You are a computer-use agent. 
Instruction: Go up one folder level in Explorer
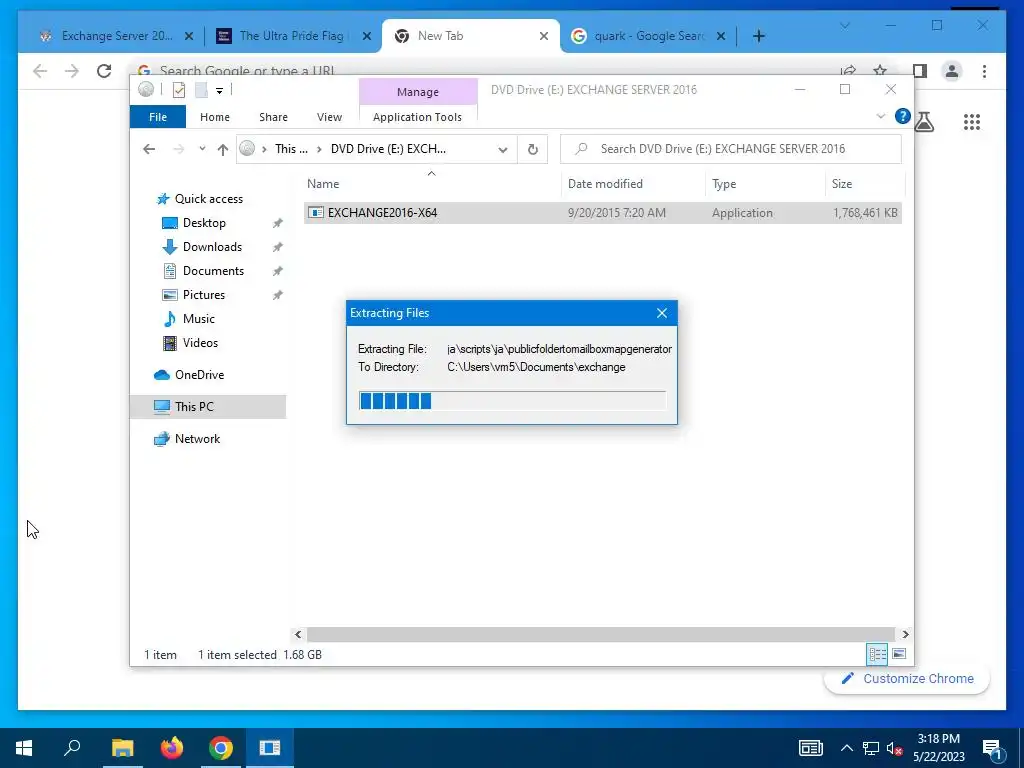[223, 150]
